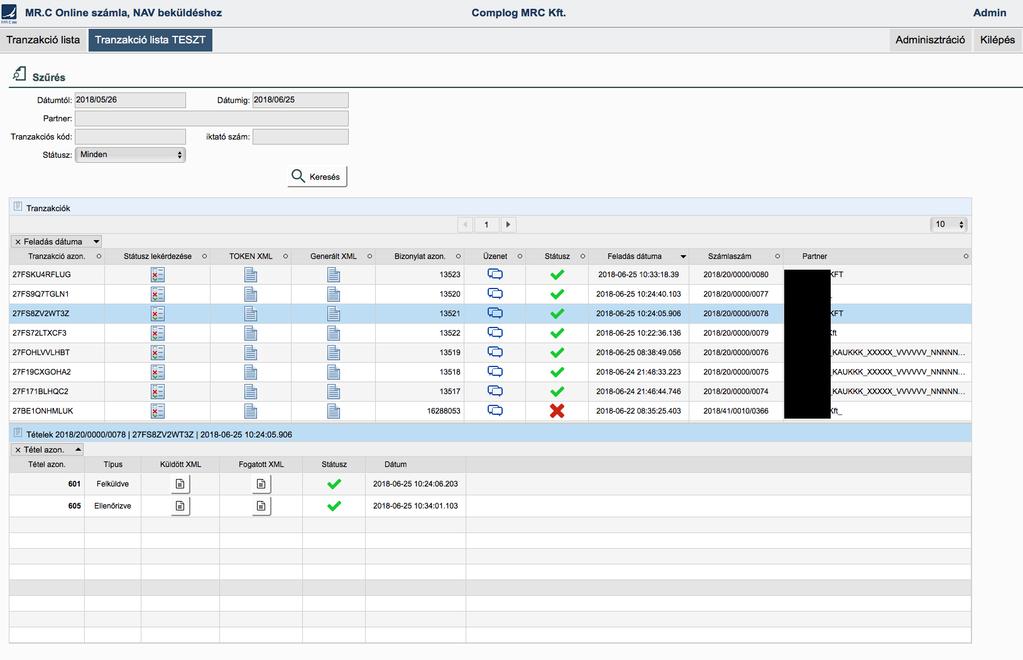Sort by Üzenet column header
This screenshot has width=1023, height=660.
pyautogui.click(x=495, y=256)
